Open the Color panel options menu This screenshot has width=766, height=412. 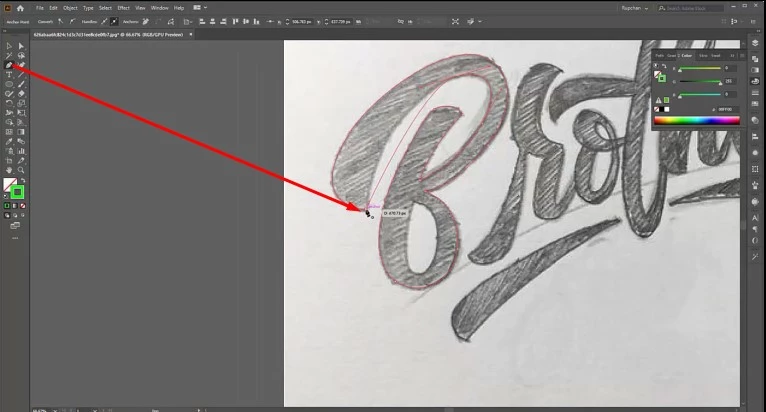click(742, 56)
